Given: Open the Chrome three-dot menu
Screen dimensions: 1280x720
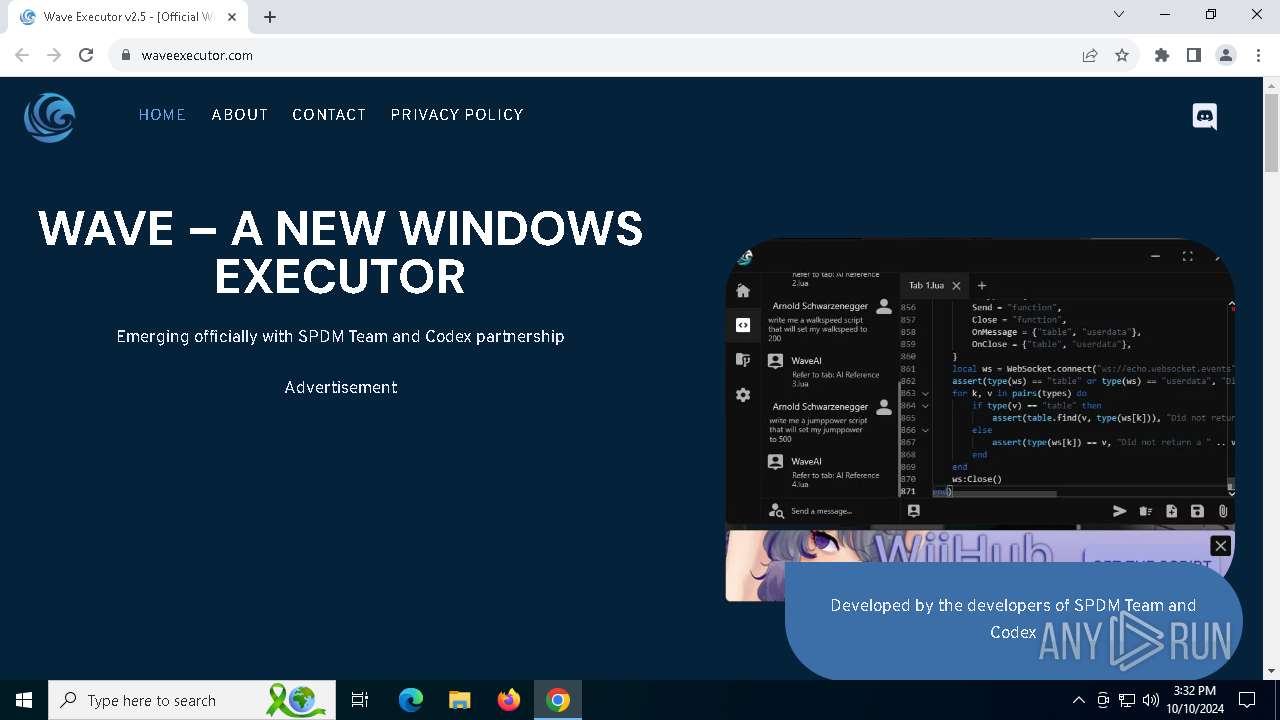Looking at the screenshot, I should click(1258, 56).
